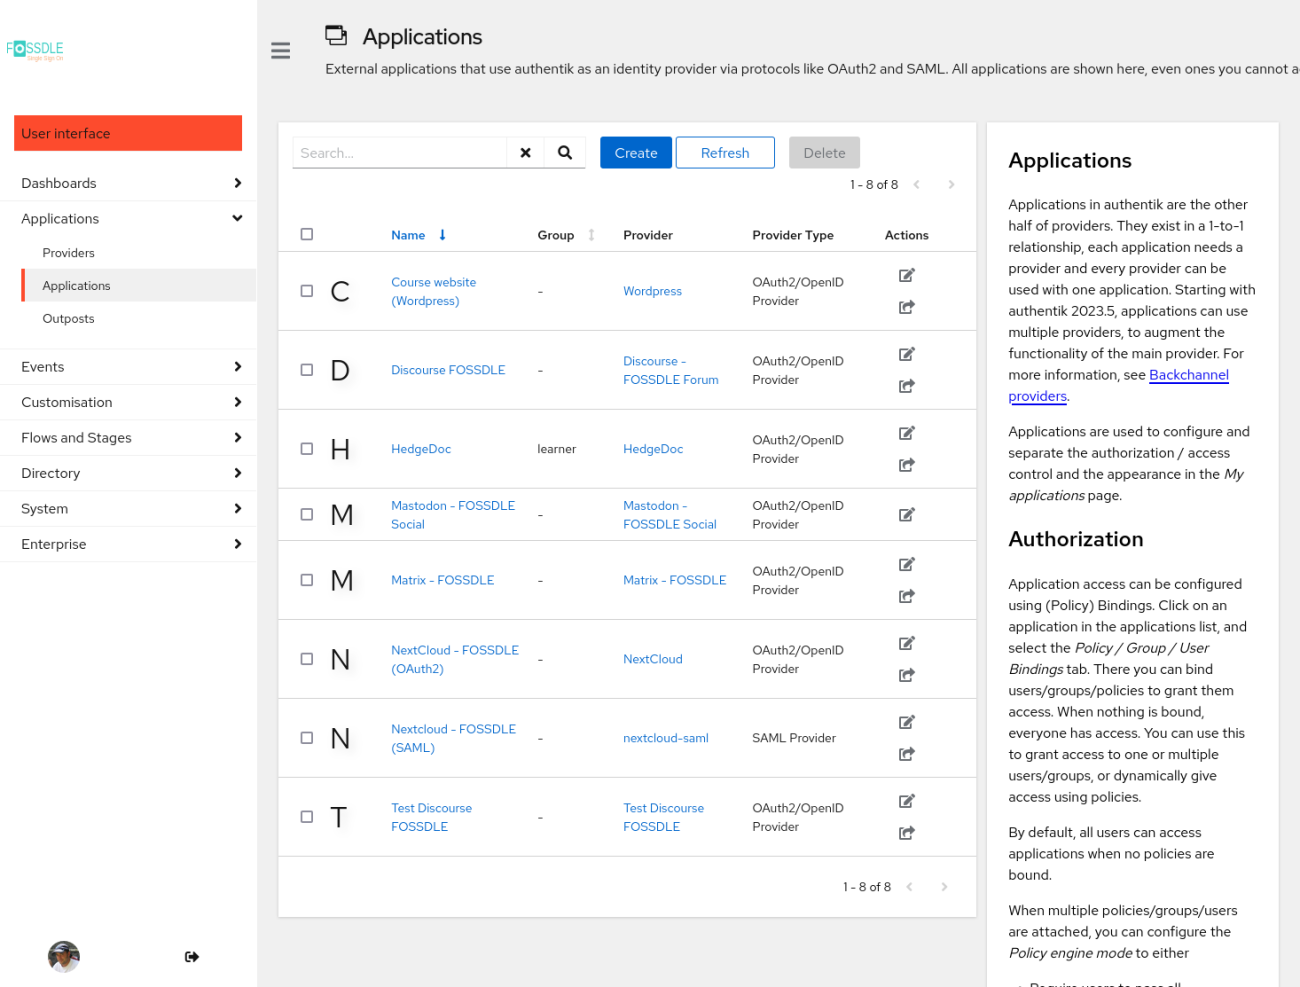
Task: Check the Discourse FOSSDLE row checkbox
Action: click(307, 370)
